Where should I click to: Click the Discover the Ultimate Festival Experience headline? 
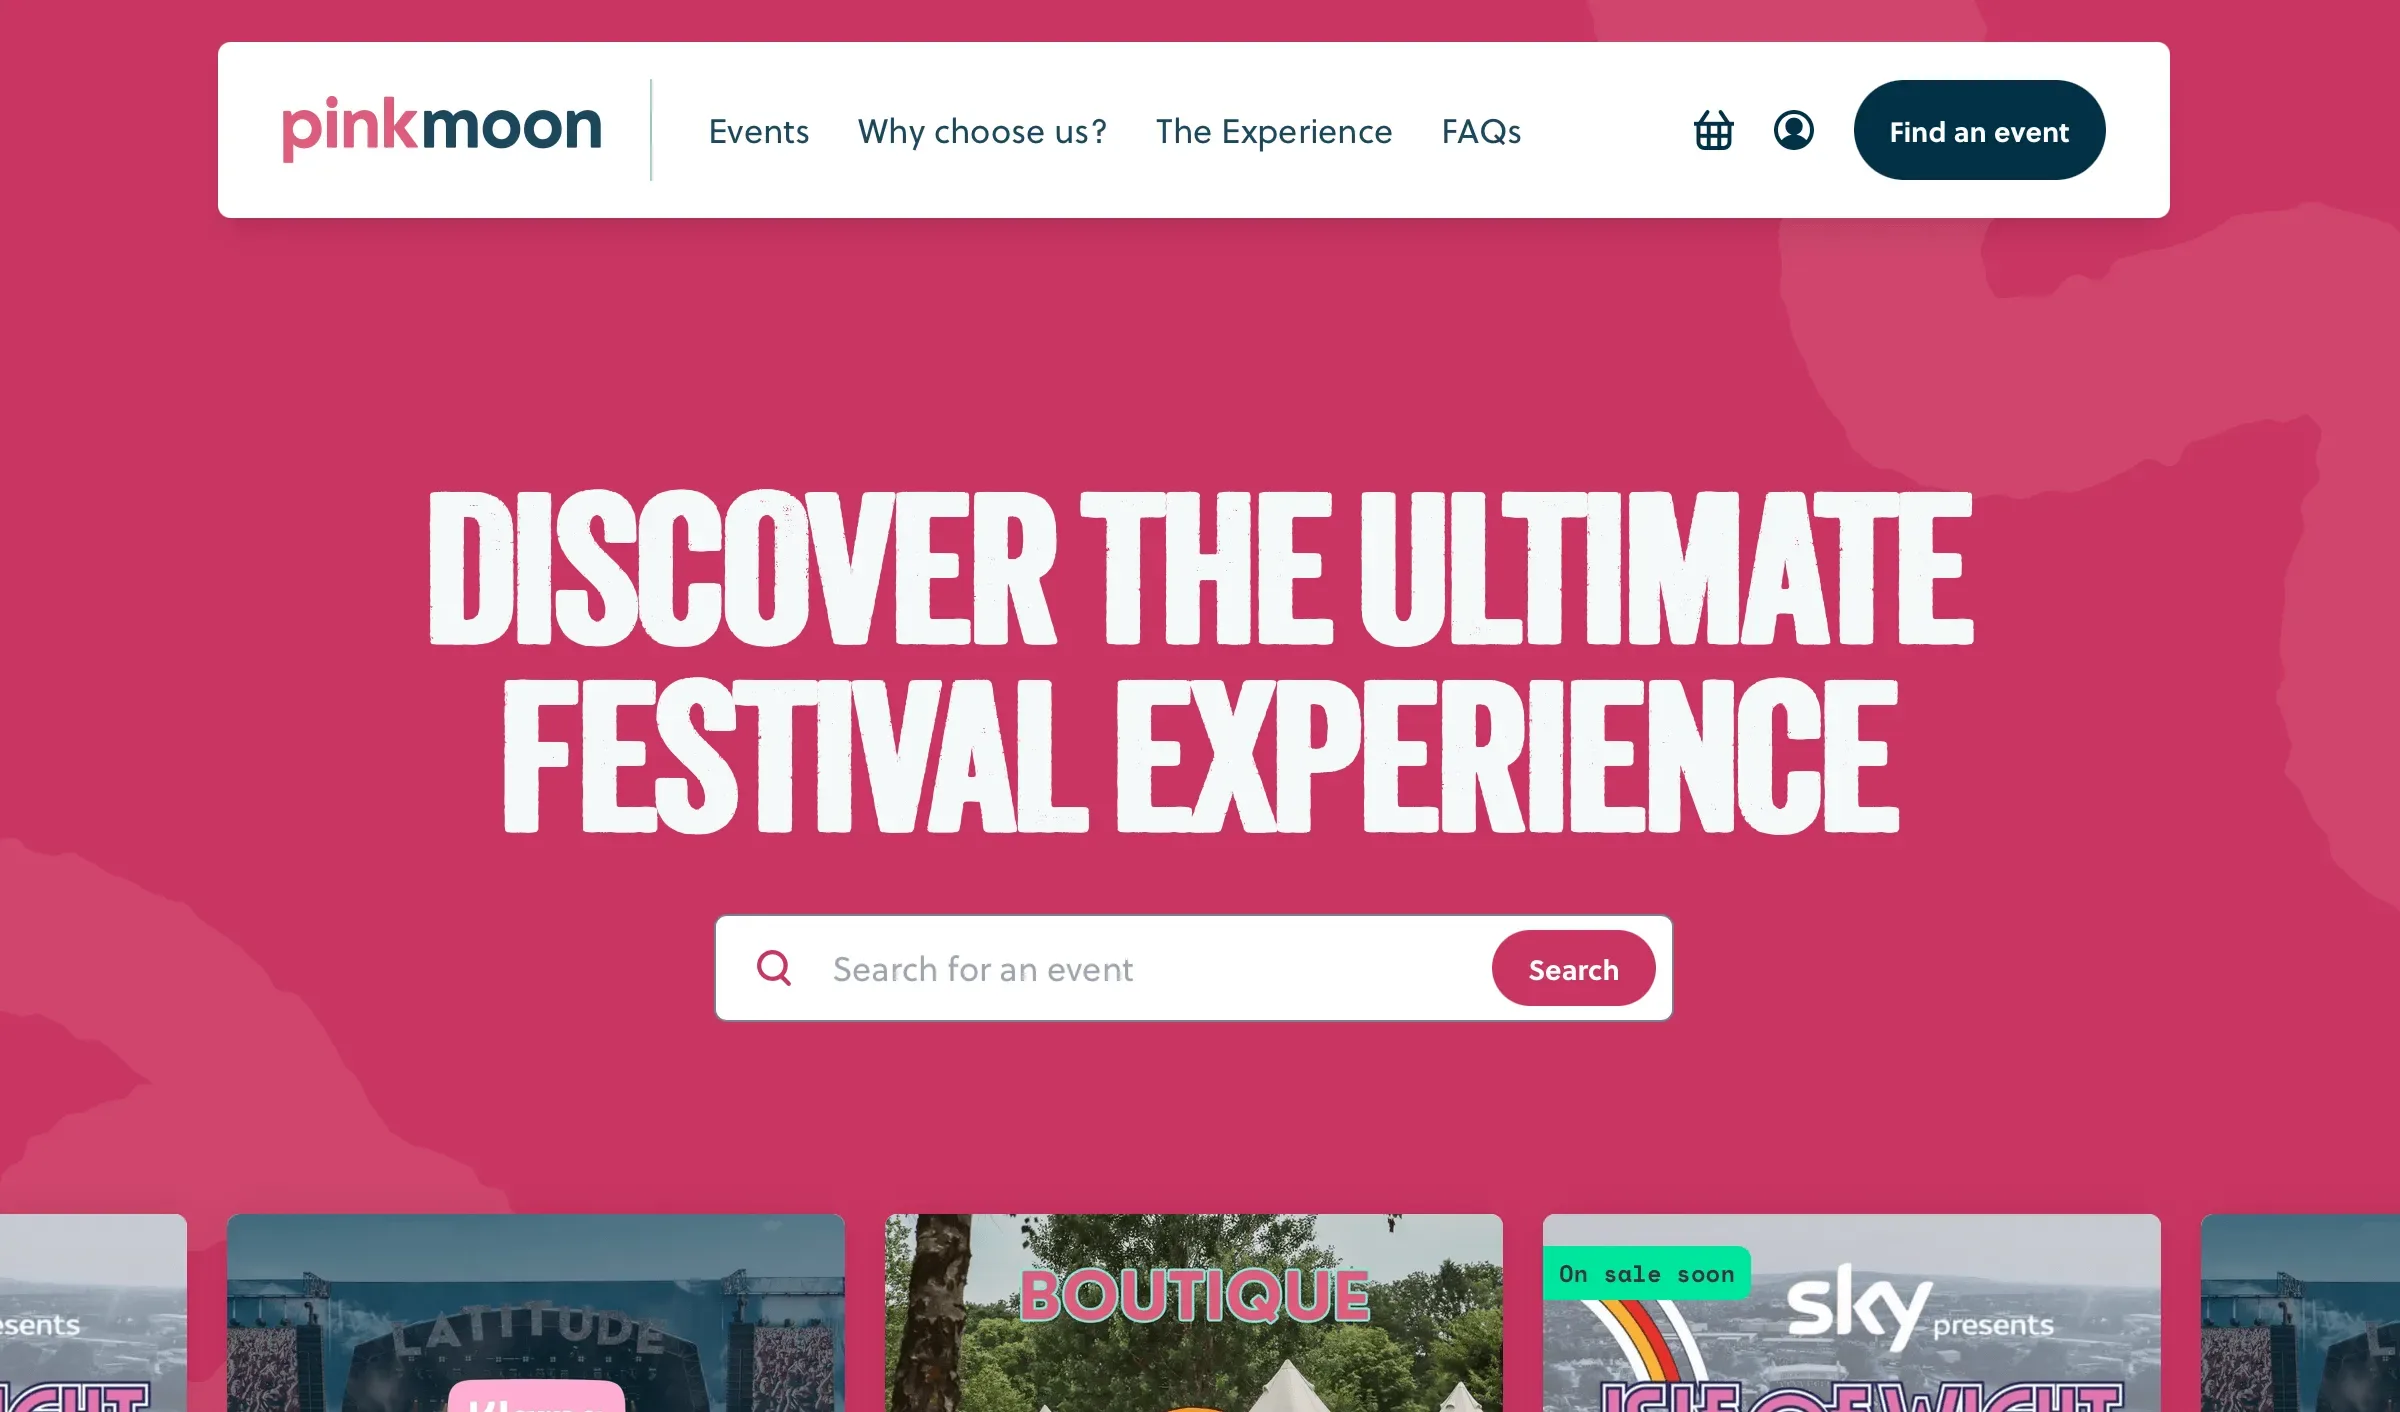1200,661
